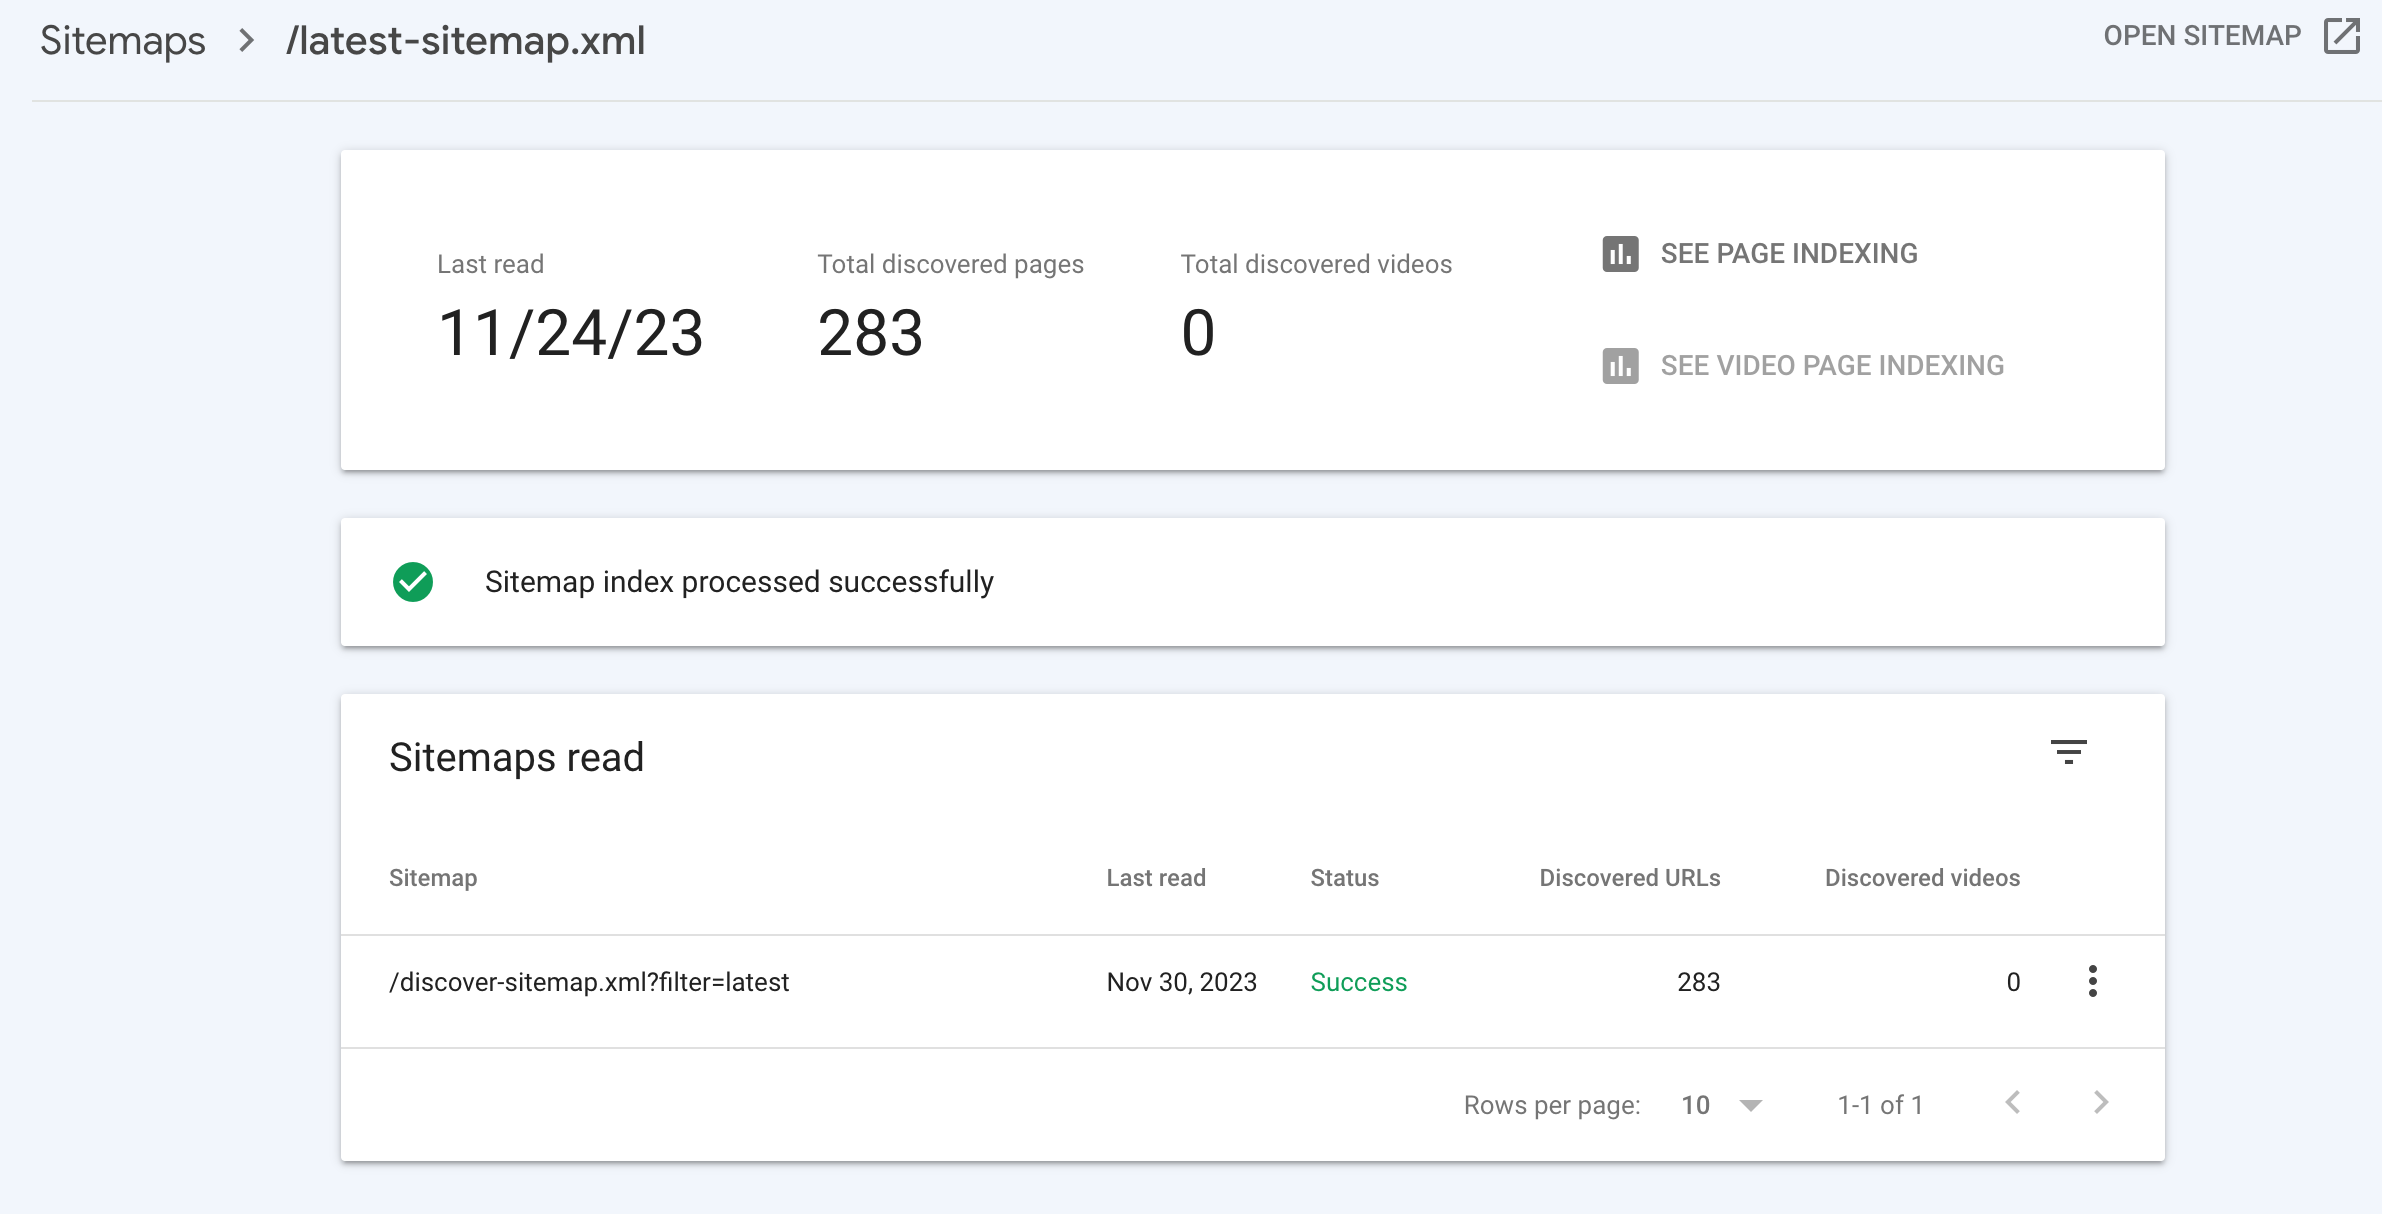The image size is (2382, 1214).
Task: Click the 283 discovered URLs cell
Action: (1698, 982)
